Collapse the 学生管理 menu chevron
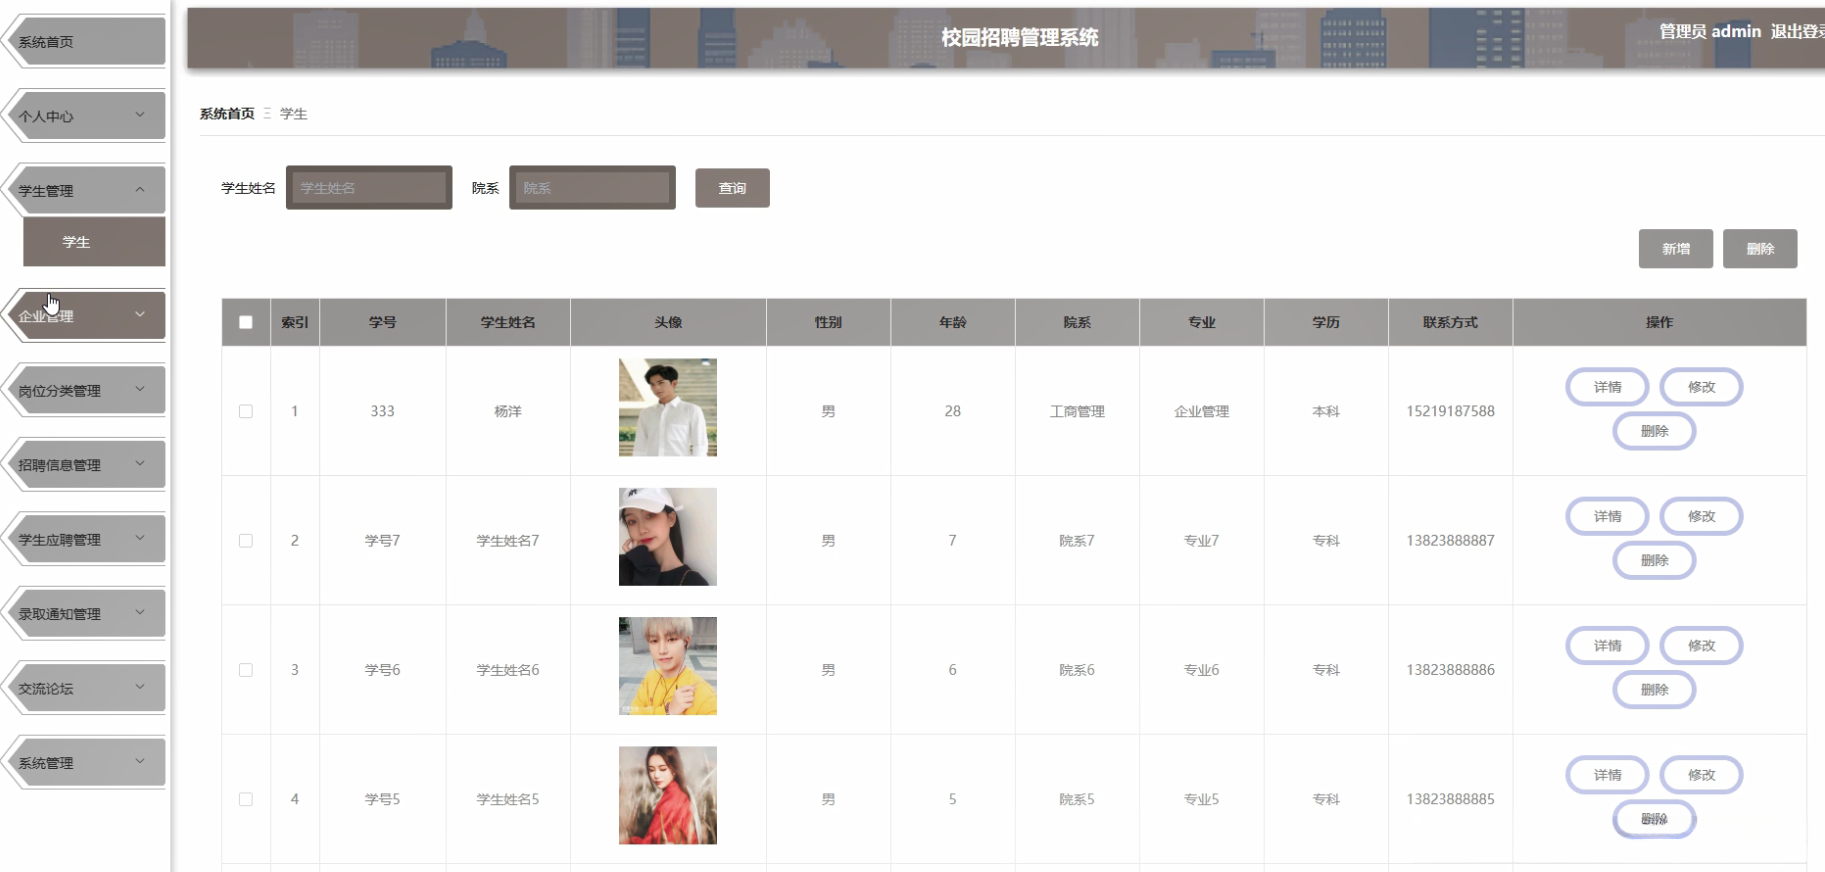1825x872 pixels. pos(140,190)
